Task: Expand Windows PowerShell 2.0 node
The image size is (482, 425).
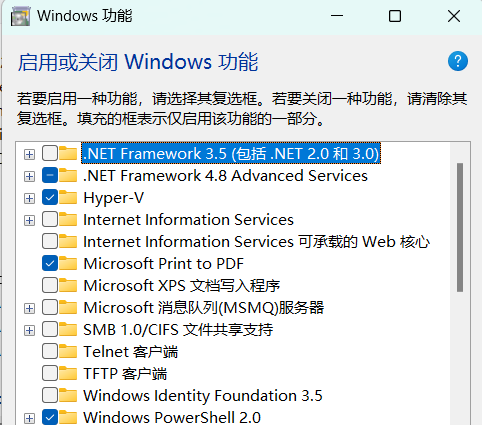Action: pyautogui.click(x=29, y=418)
